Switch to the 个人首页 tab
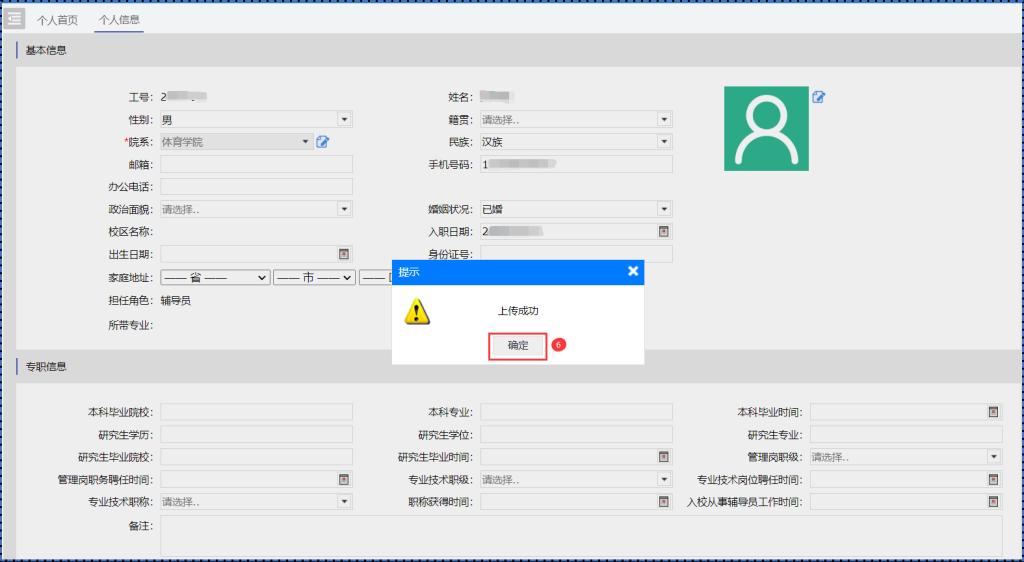Screen dimensions: 1024x562 click(57, 19)
